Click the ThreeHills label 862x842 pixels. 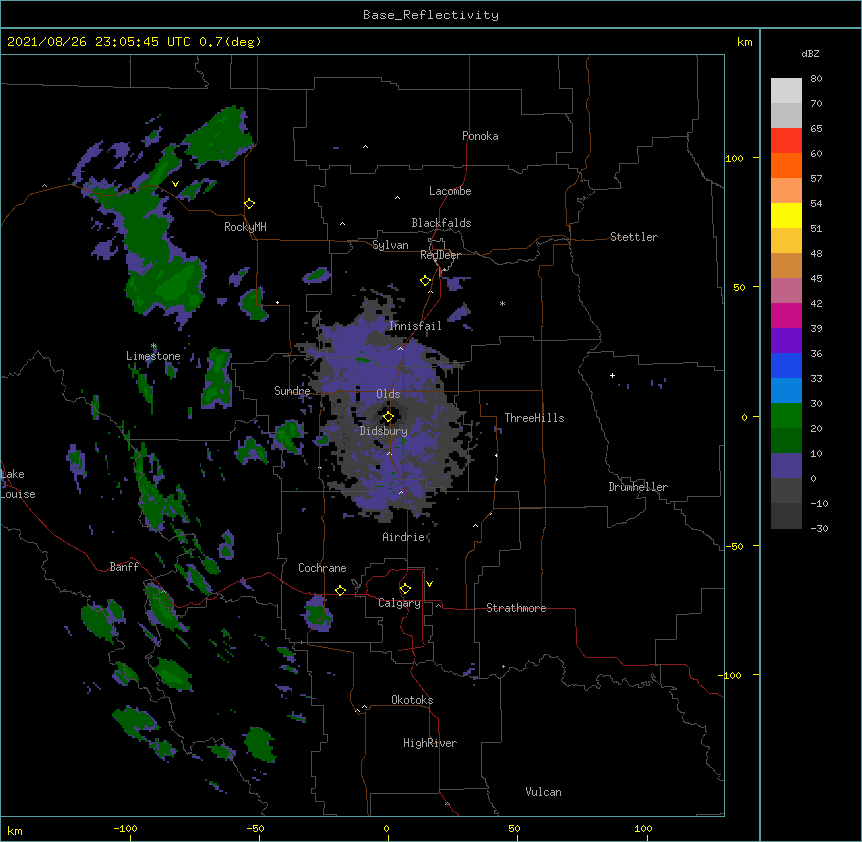(x=534, y=418)
